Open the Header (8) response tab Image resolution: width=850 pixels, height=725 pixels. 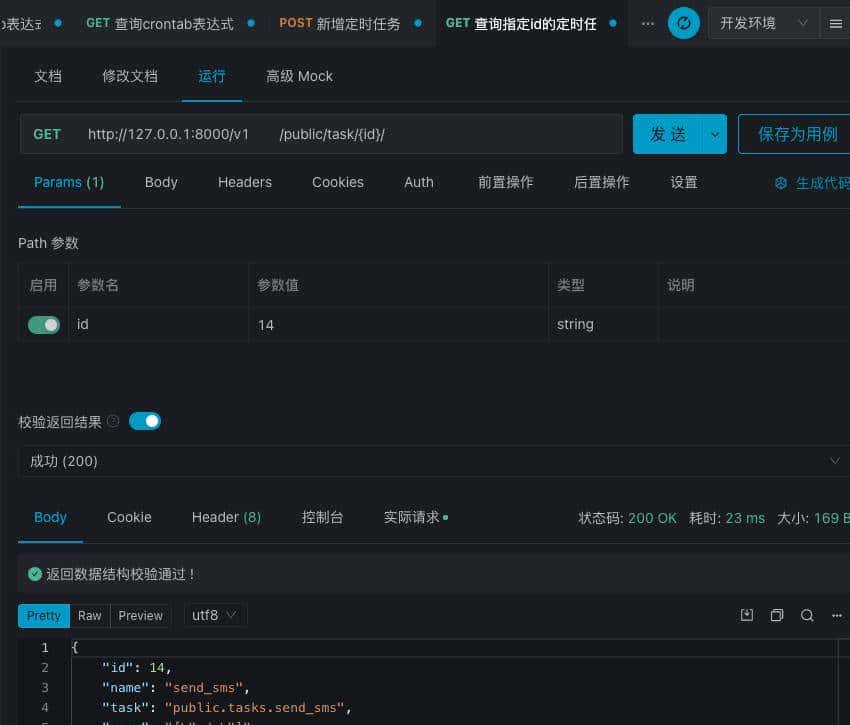coord(226,517)
